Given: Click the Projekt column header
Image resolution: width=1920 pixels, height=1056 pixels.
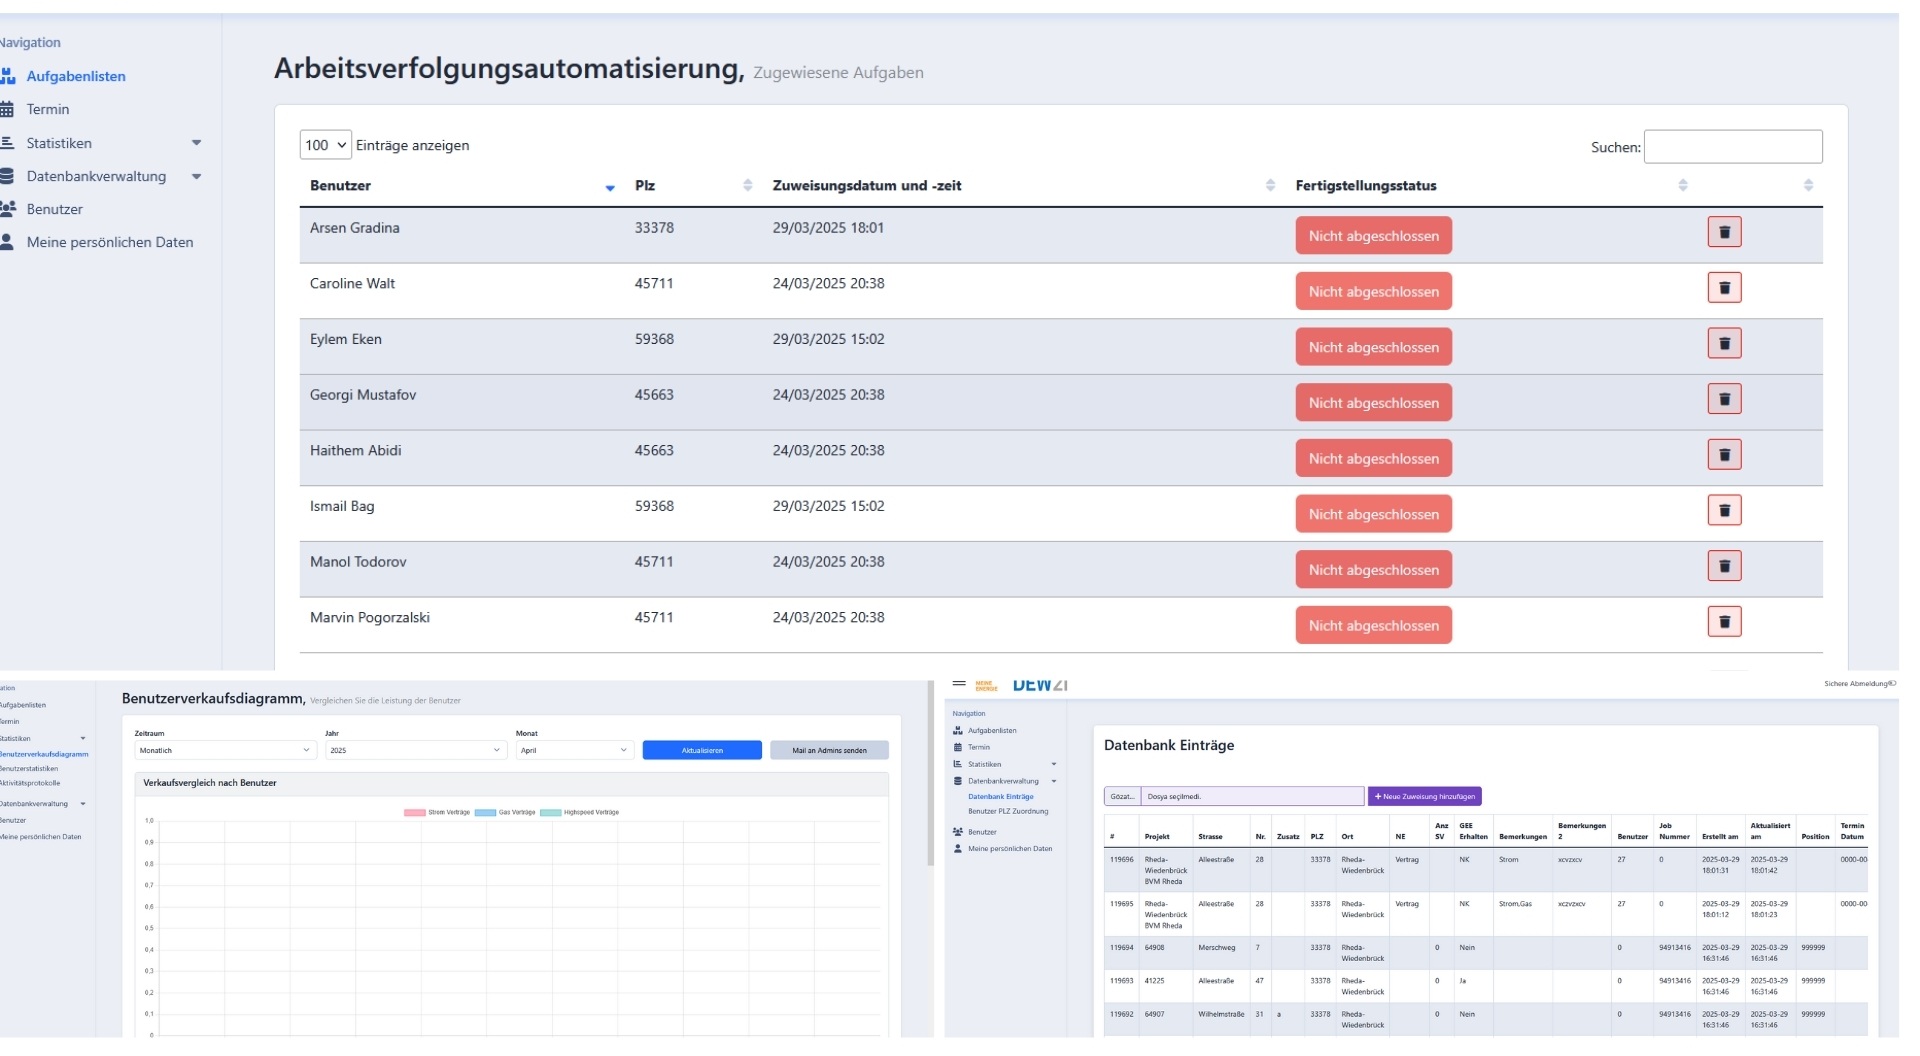Looking at the screenshot, I should click(1157, 837).
